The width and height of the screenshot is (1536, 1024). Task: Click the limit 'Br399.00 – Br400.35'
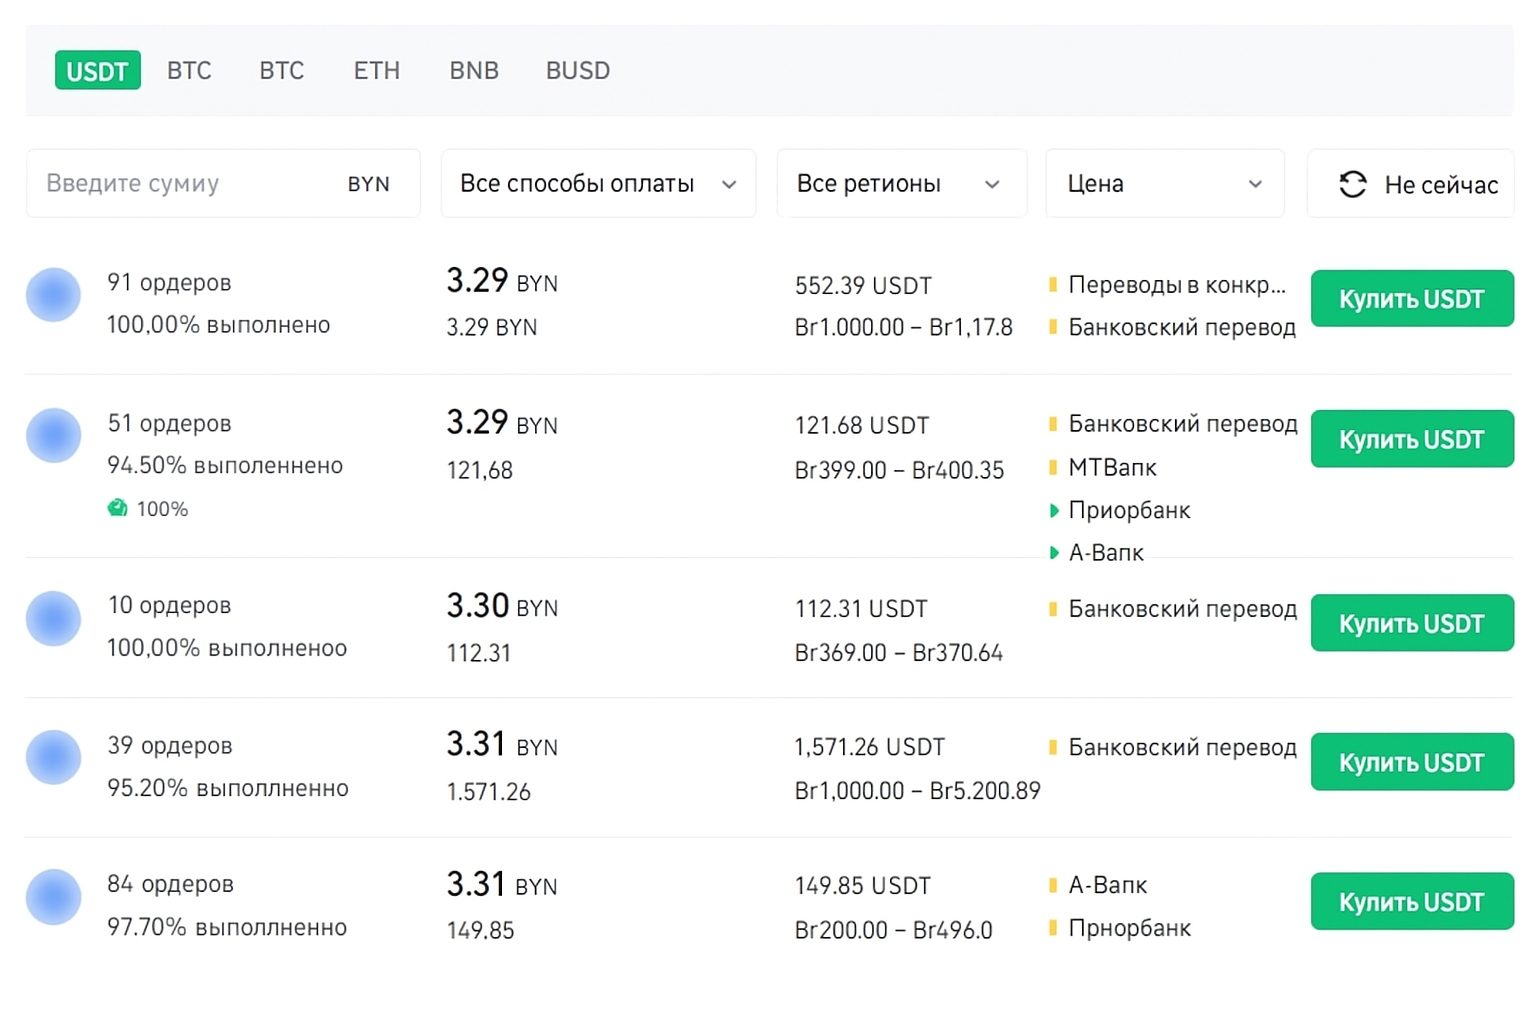click(899, 470)
